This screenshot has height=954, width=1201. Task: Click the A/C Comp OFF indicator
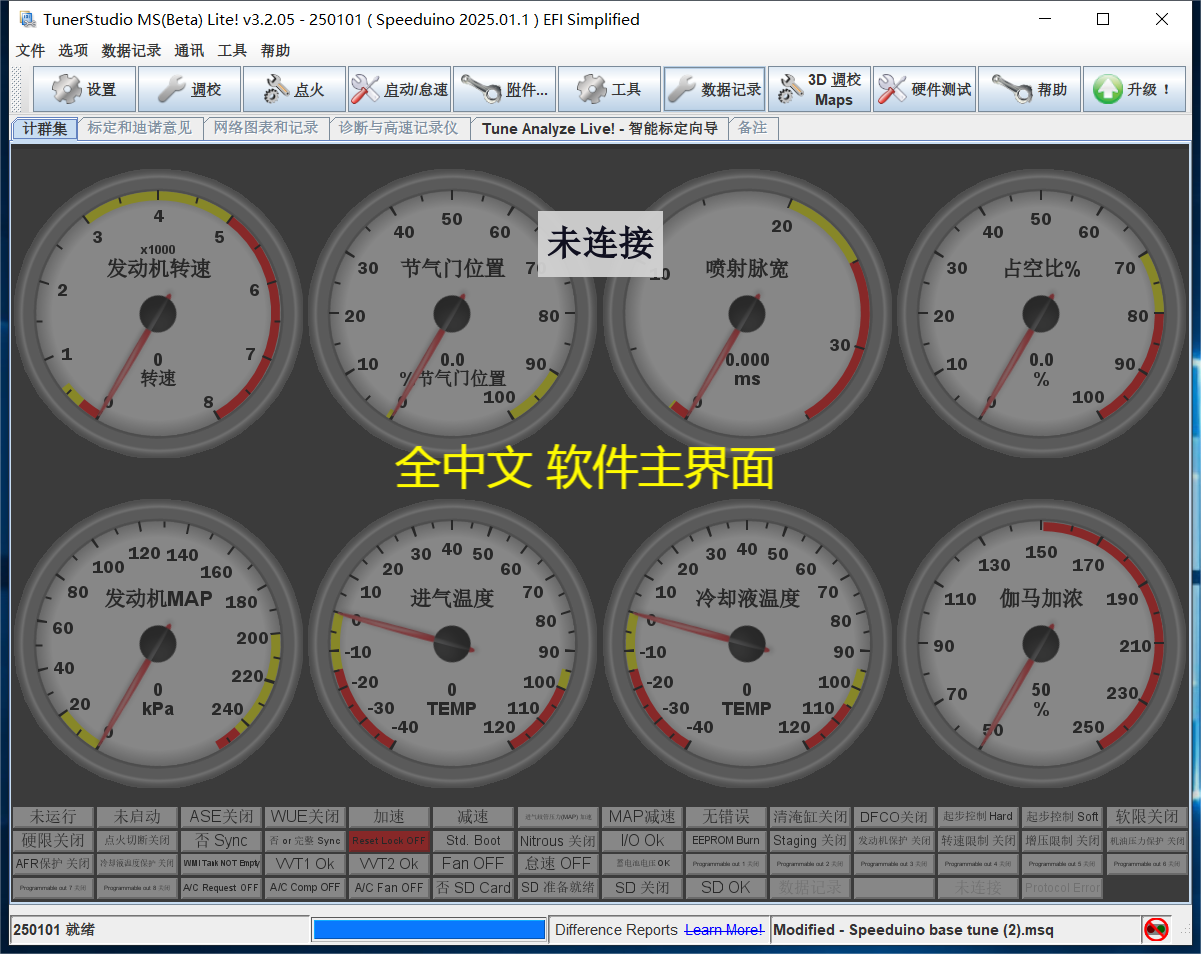(x=305, y=888)
